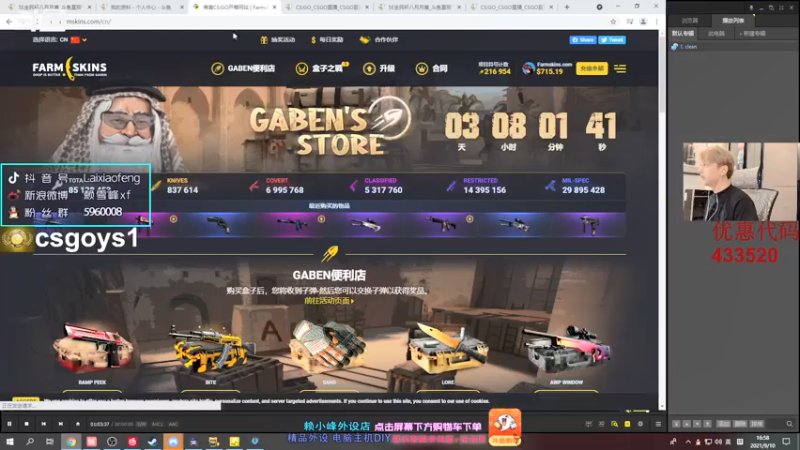Follow the 前往活动页面 link
The image size is (800, 450).
coord(329,301)
